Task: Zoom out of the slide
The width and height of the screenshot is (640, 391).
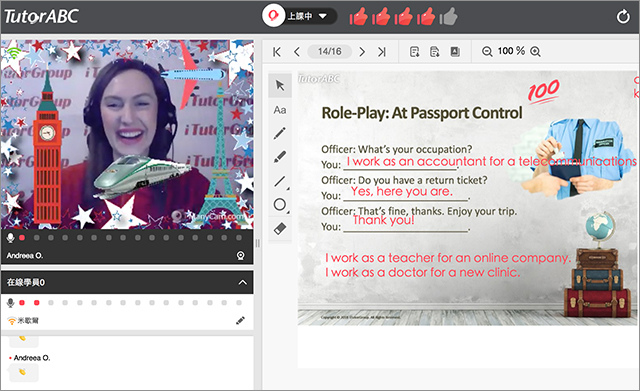Action: [x=487, y=51]
